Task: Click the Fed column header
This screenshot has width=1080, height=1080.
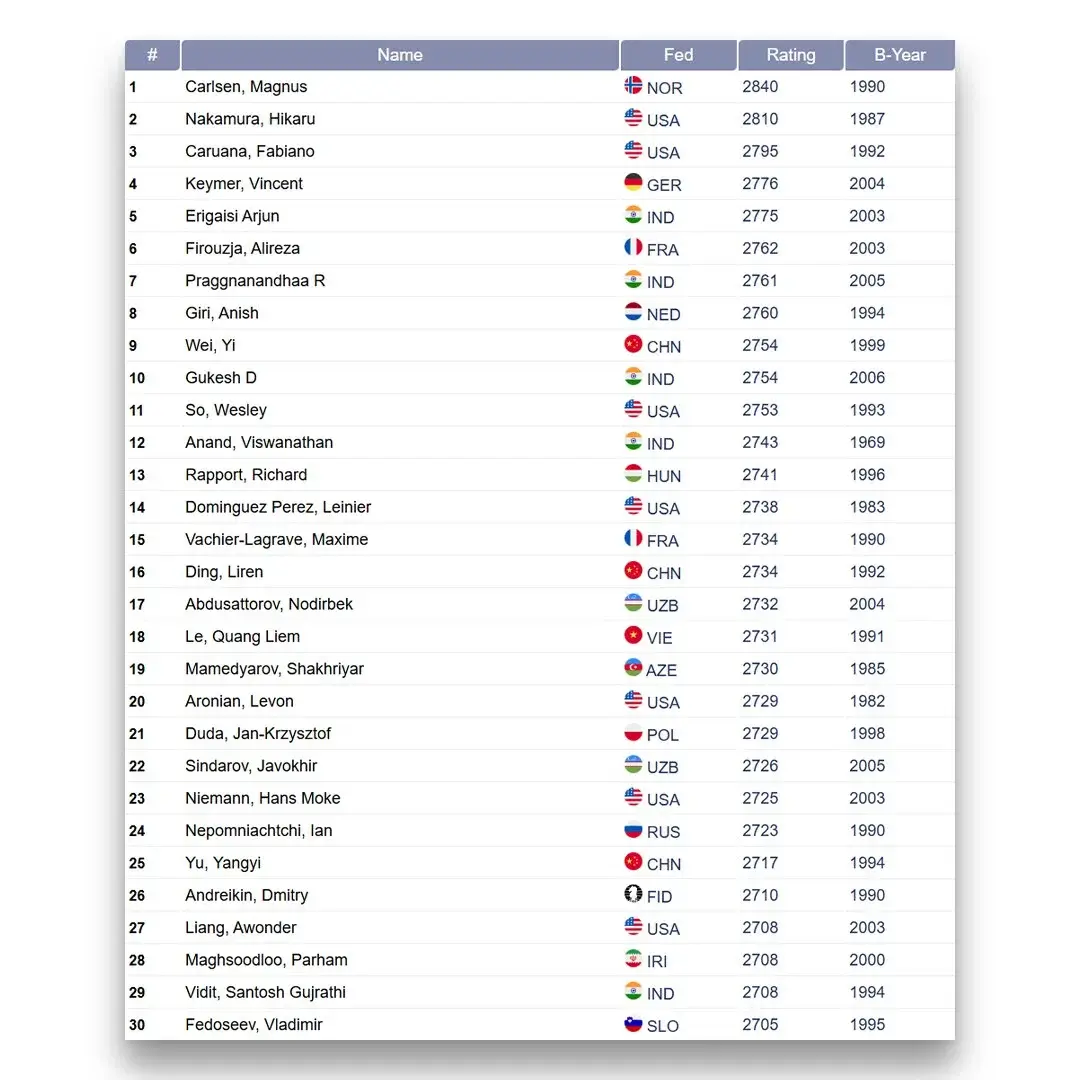Action: [x=678, y=55]
